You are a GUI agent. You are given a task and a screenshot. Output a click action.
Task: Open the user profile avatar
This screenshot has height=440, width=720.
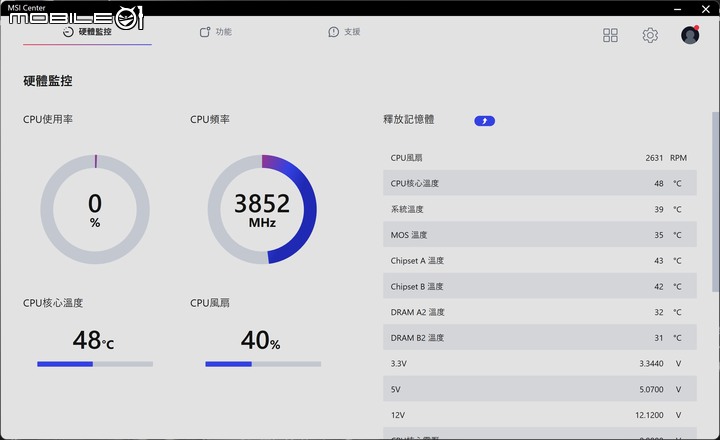click(690, 35)
